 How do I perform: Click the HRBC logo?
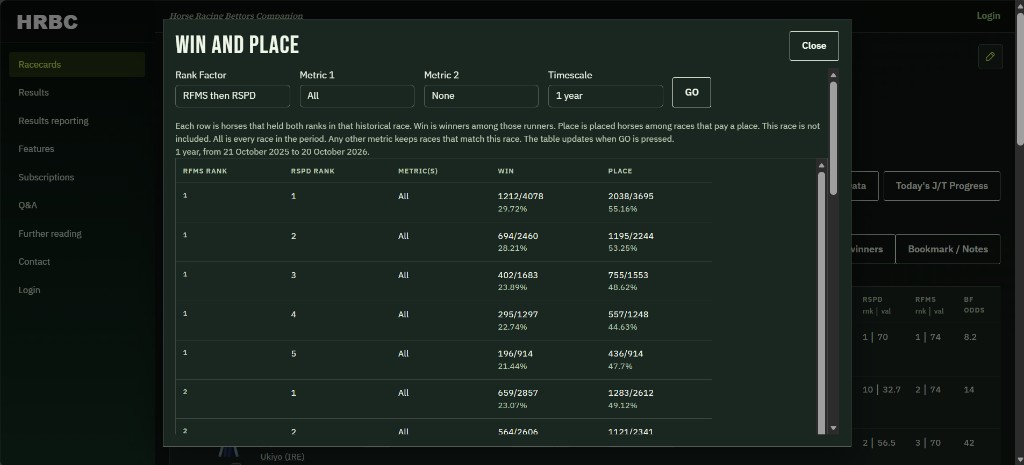tap(47, 22)
